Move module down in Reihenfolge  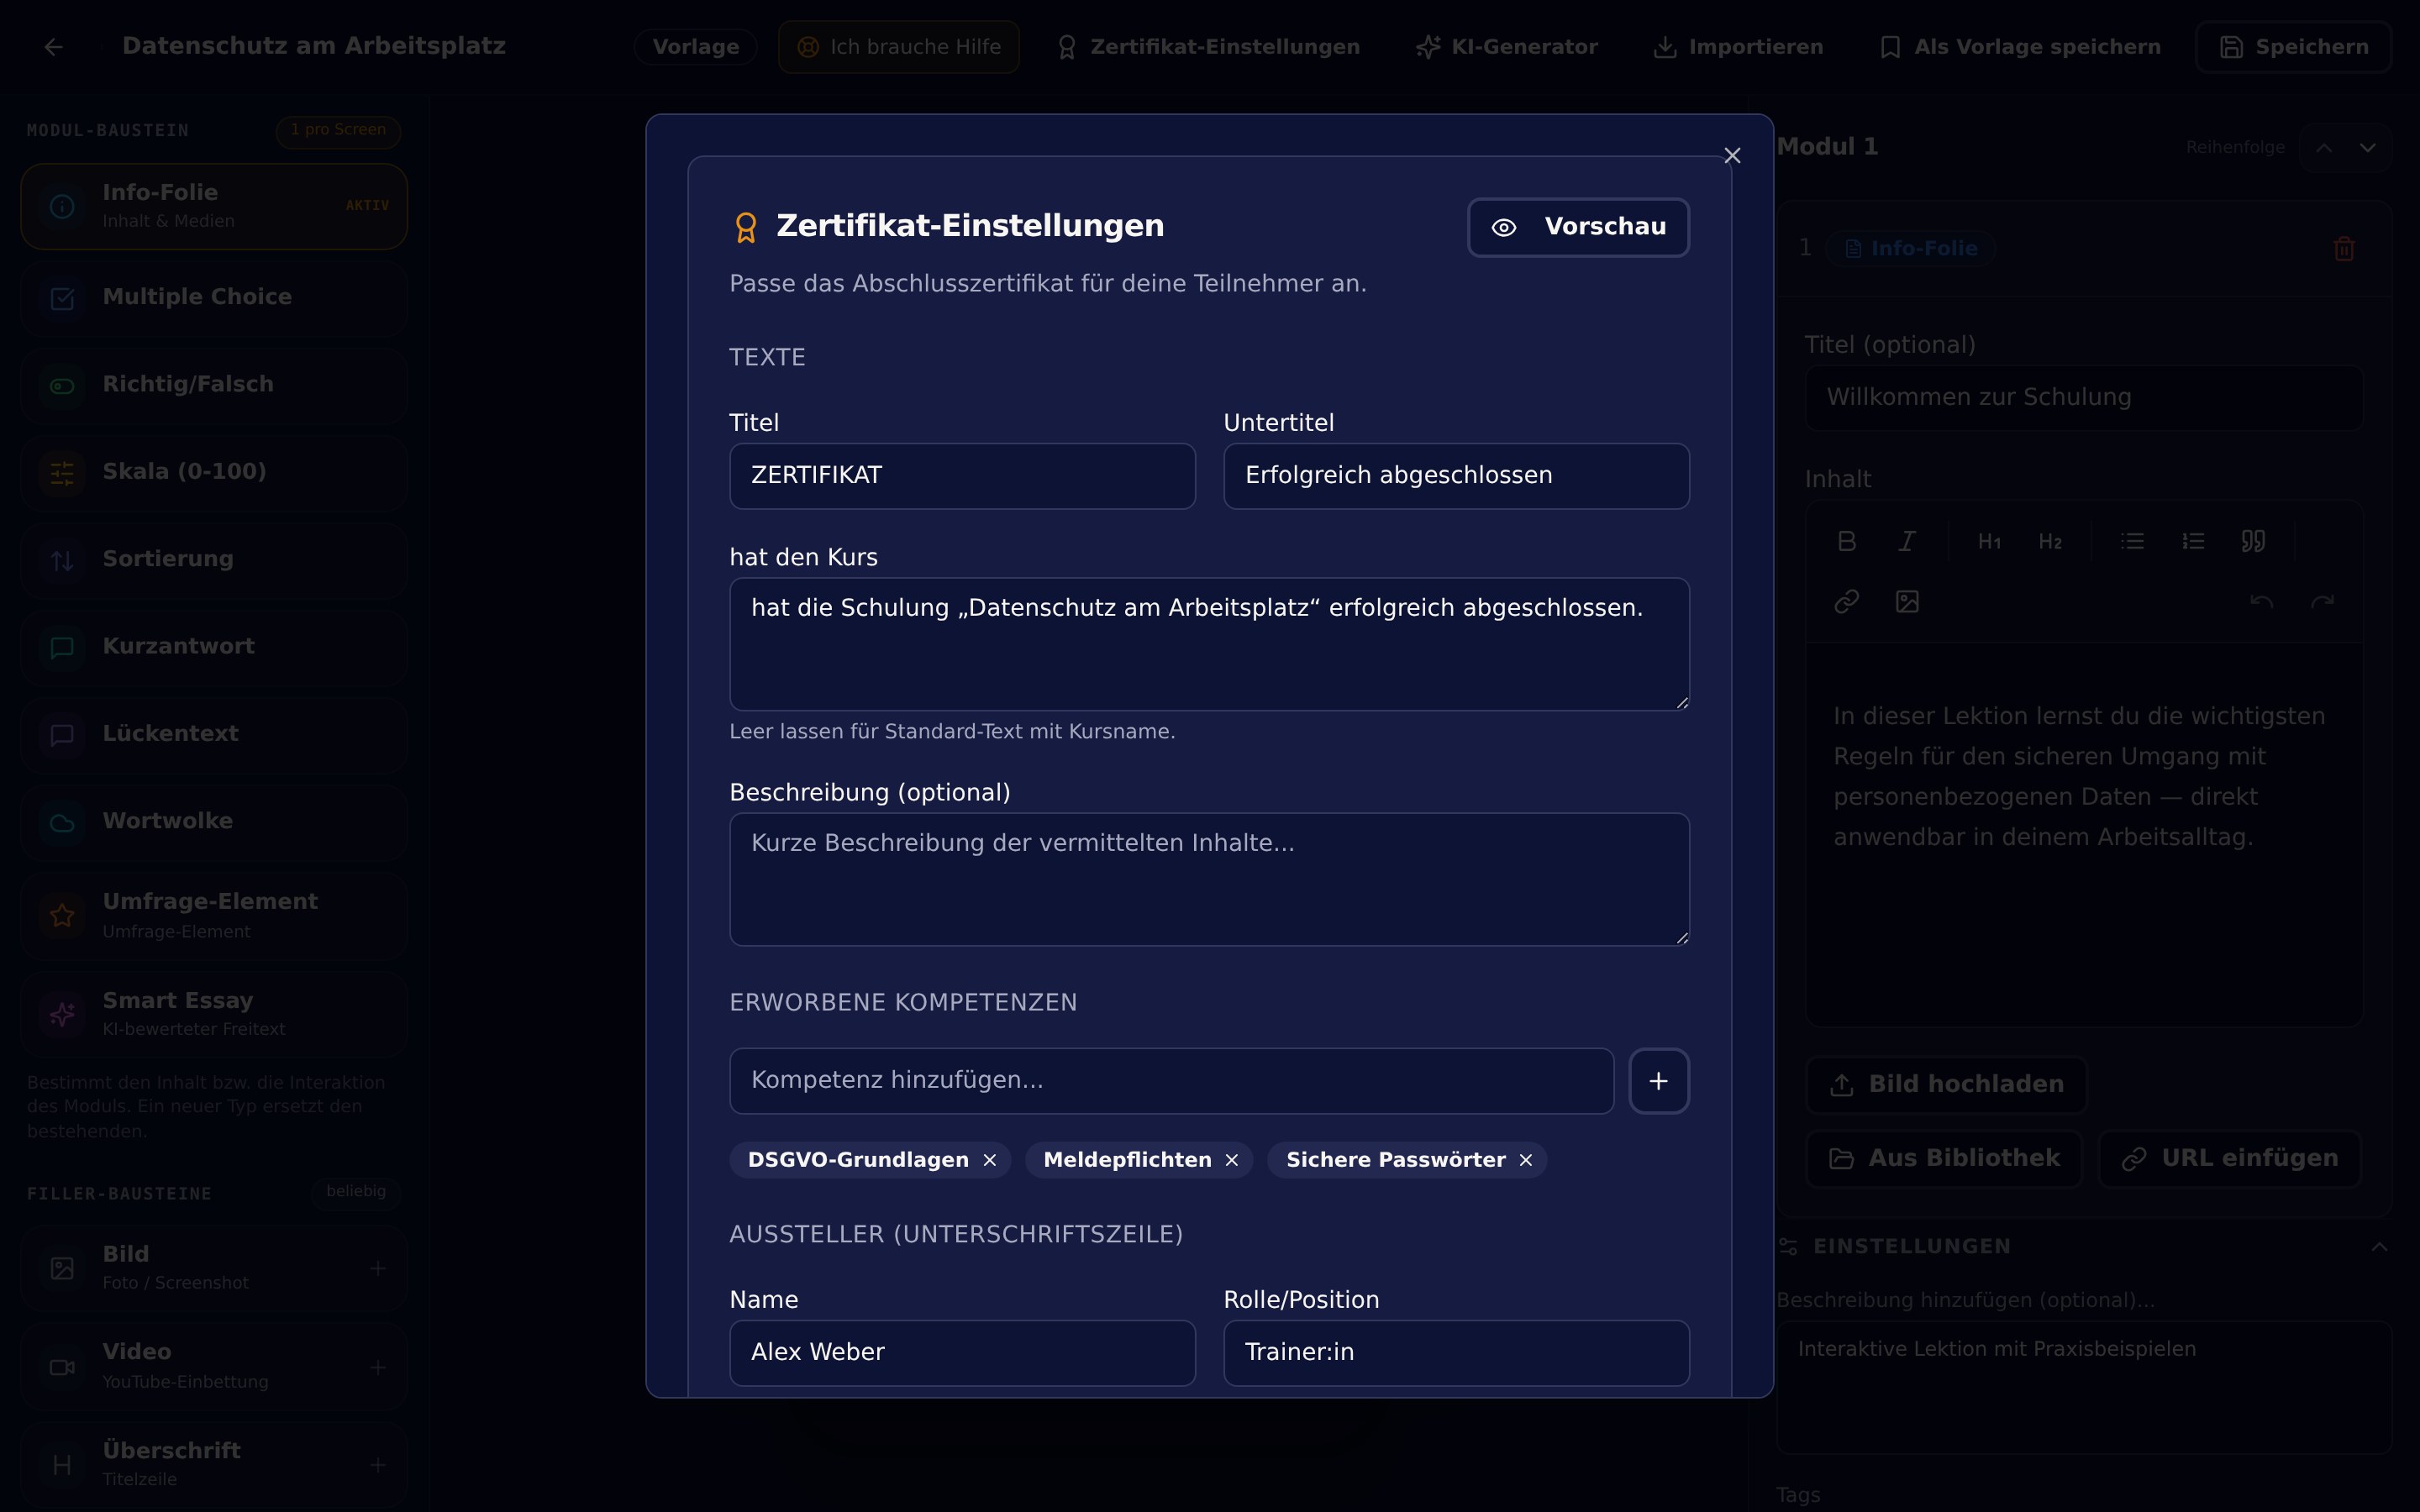[2367, 148]
